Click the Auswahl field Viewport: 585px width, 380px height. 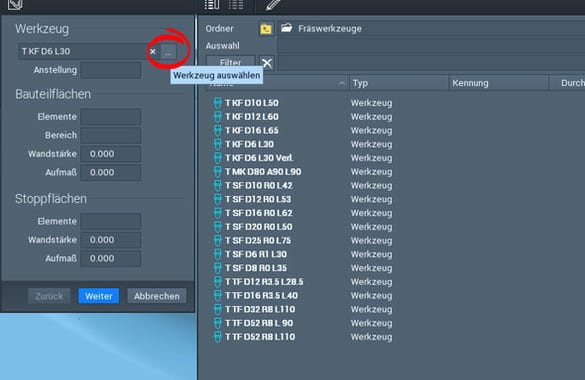[431, 46]
